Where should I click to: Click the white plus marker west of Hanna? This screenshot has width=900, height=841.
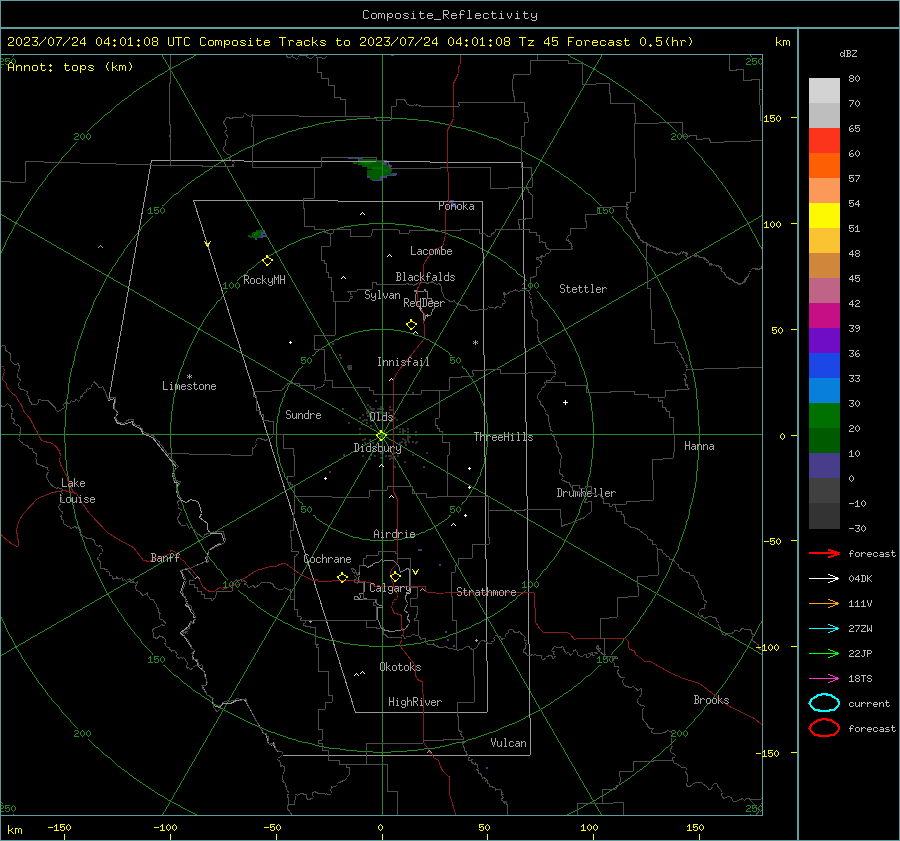tap(565, 402)
